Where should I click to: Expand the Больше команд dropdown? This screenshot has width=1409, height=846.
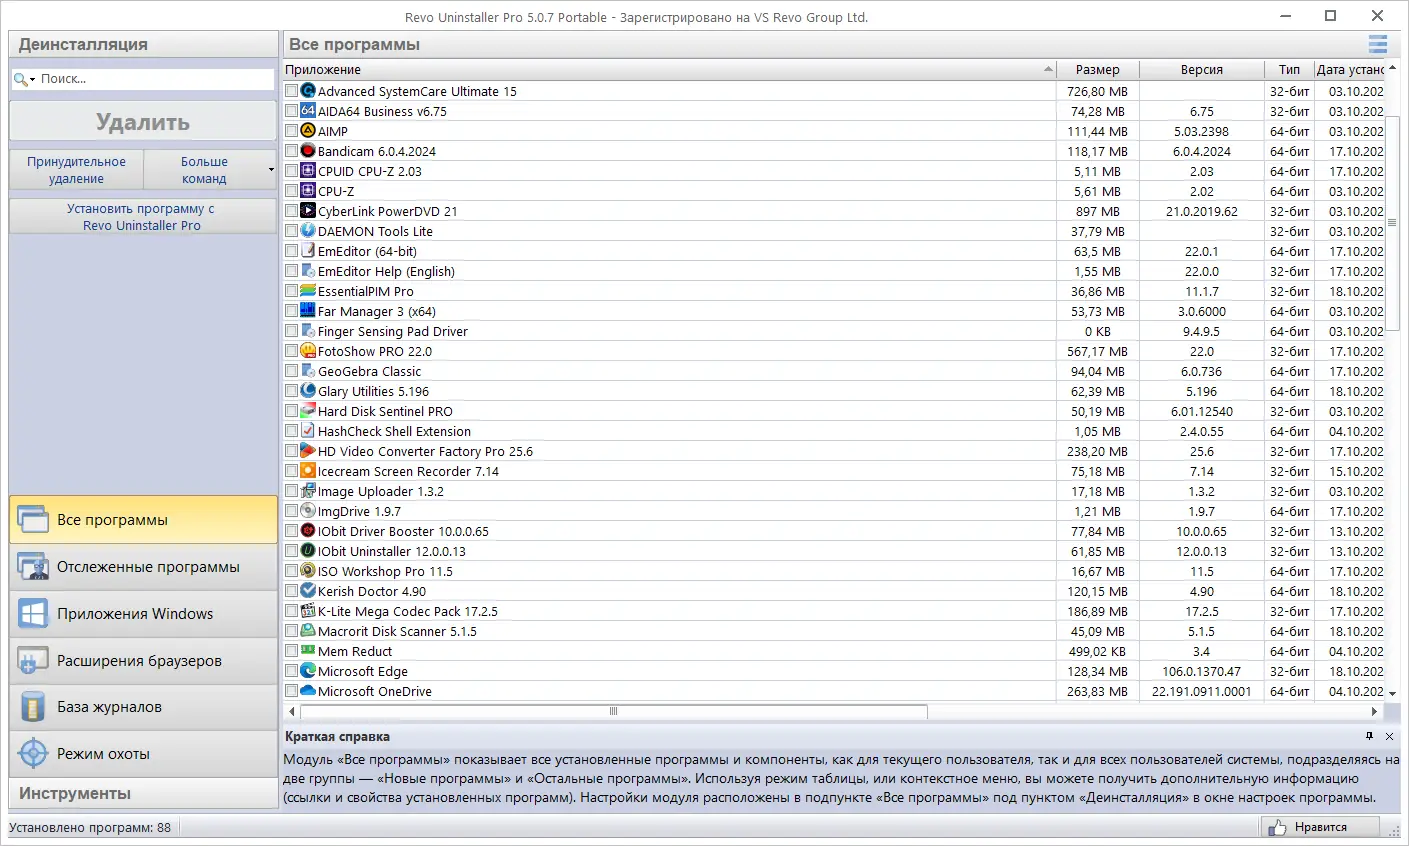pos(271,170)
